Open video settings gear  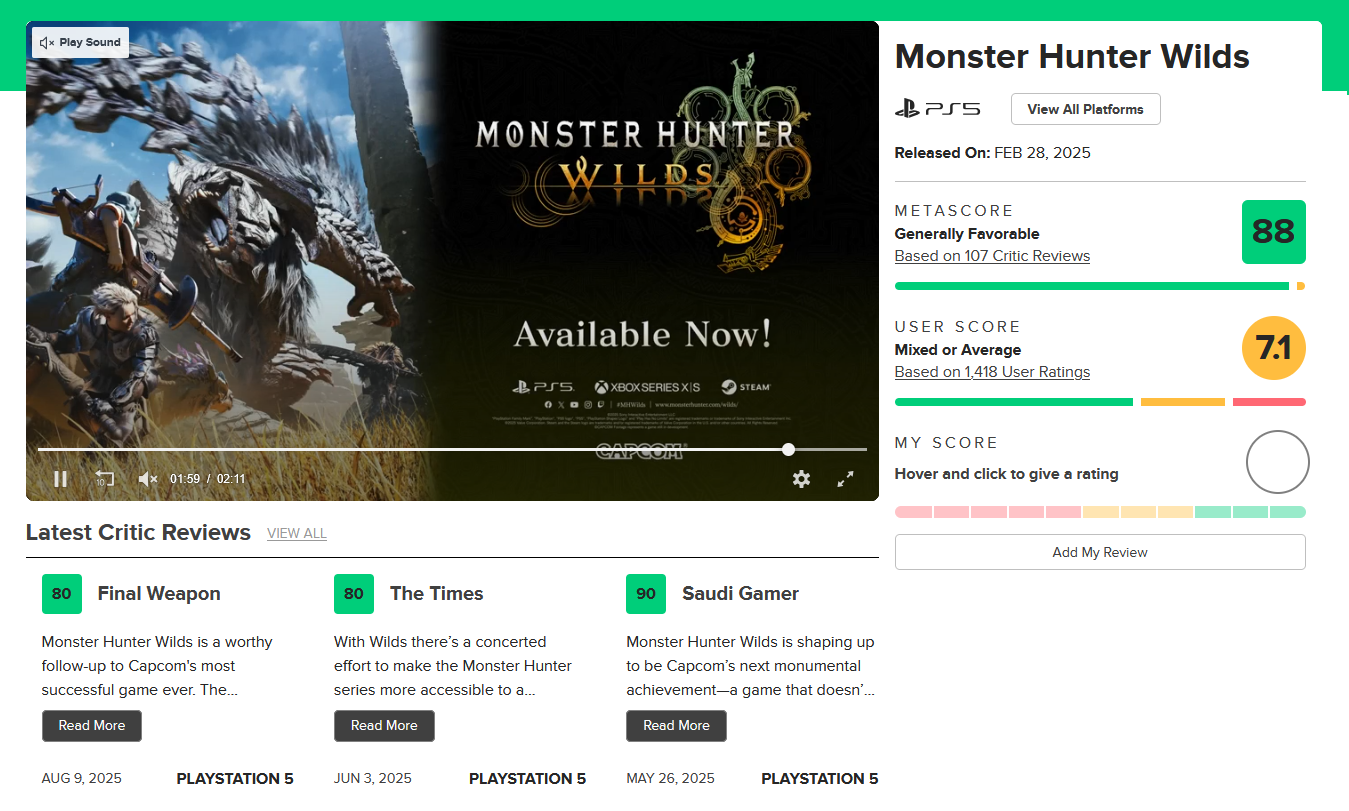point(801,479)
